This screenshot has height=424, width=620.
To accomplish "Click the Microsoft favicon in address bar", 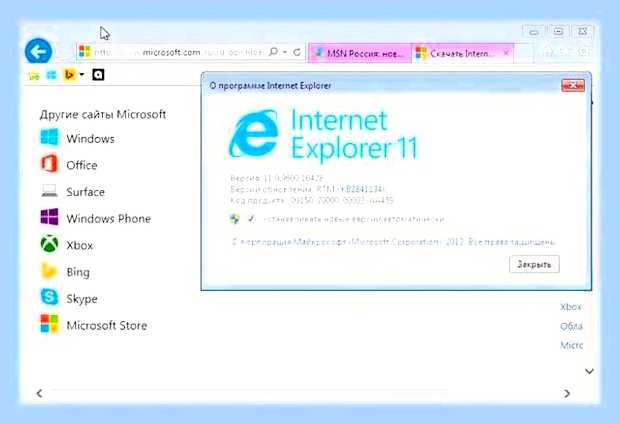I will coord(85,51).
